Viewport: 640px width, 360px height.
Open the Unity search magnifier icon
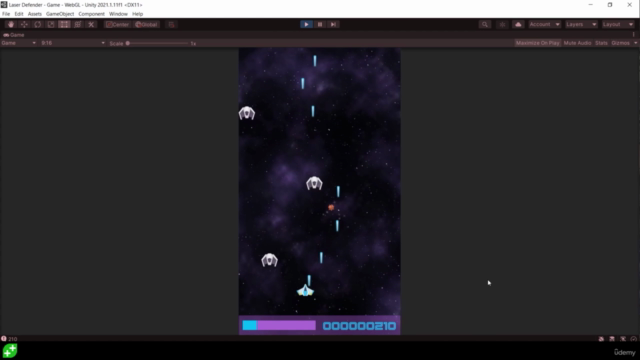pyautogui.click(x=485, y=24)
